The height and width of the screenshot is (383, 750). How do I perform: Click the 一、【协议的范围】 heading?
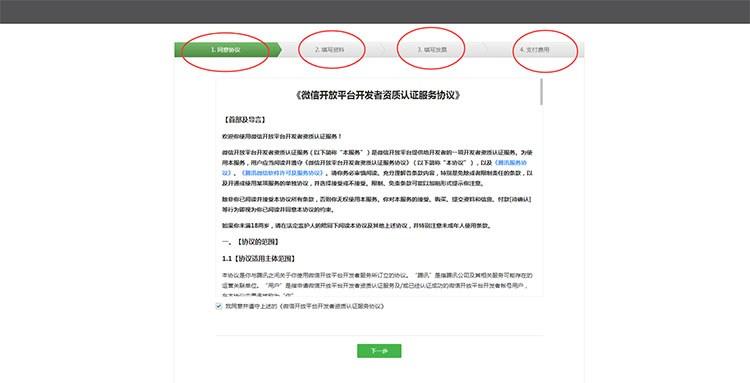[x=250, y=242]
